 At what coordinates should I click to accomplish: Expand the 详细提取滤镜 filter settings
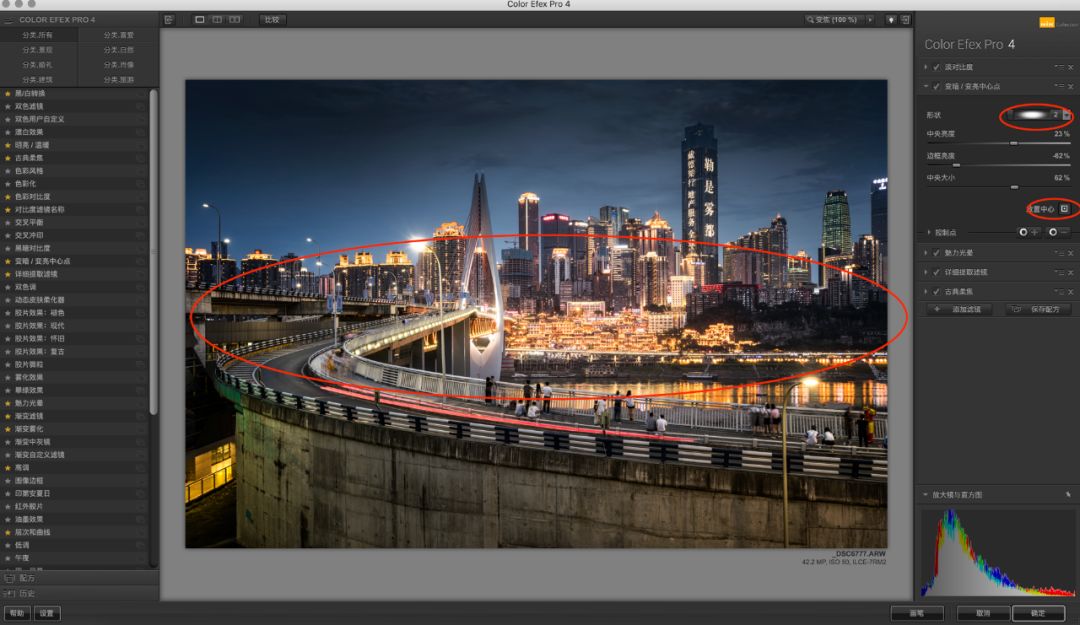pyautogui.click(x=926, y=273)
